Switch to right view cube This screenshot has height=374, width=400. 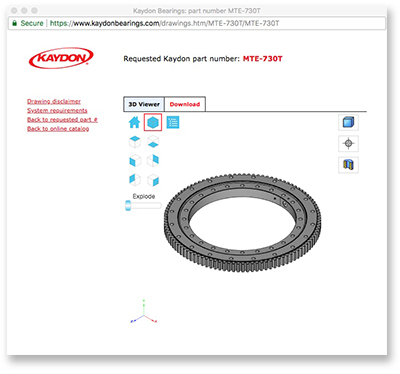pyautogui.click(x=153, y=180)
